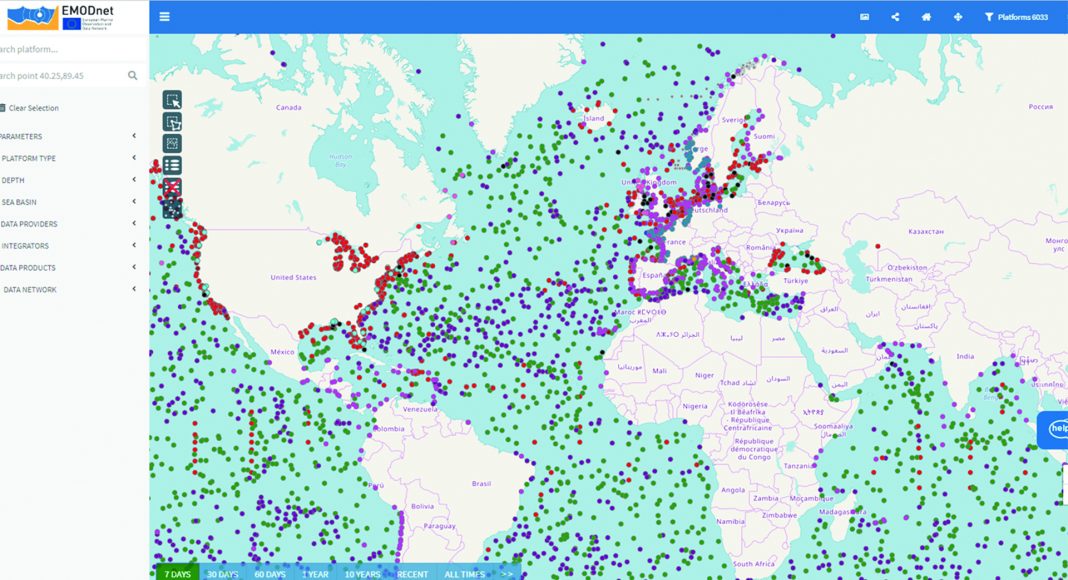Viewport: 1068px width, 580px height.
Task: Click the share icon in top bar
Action: [x=895, y=17]
